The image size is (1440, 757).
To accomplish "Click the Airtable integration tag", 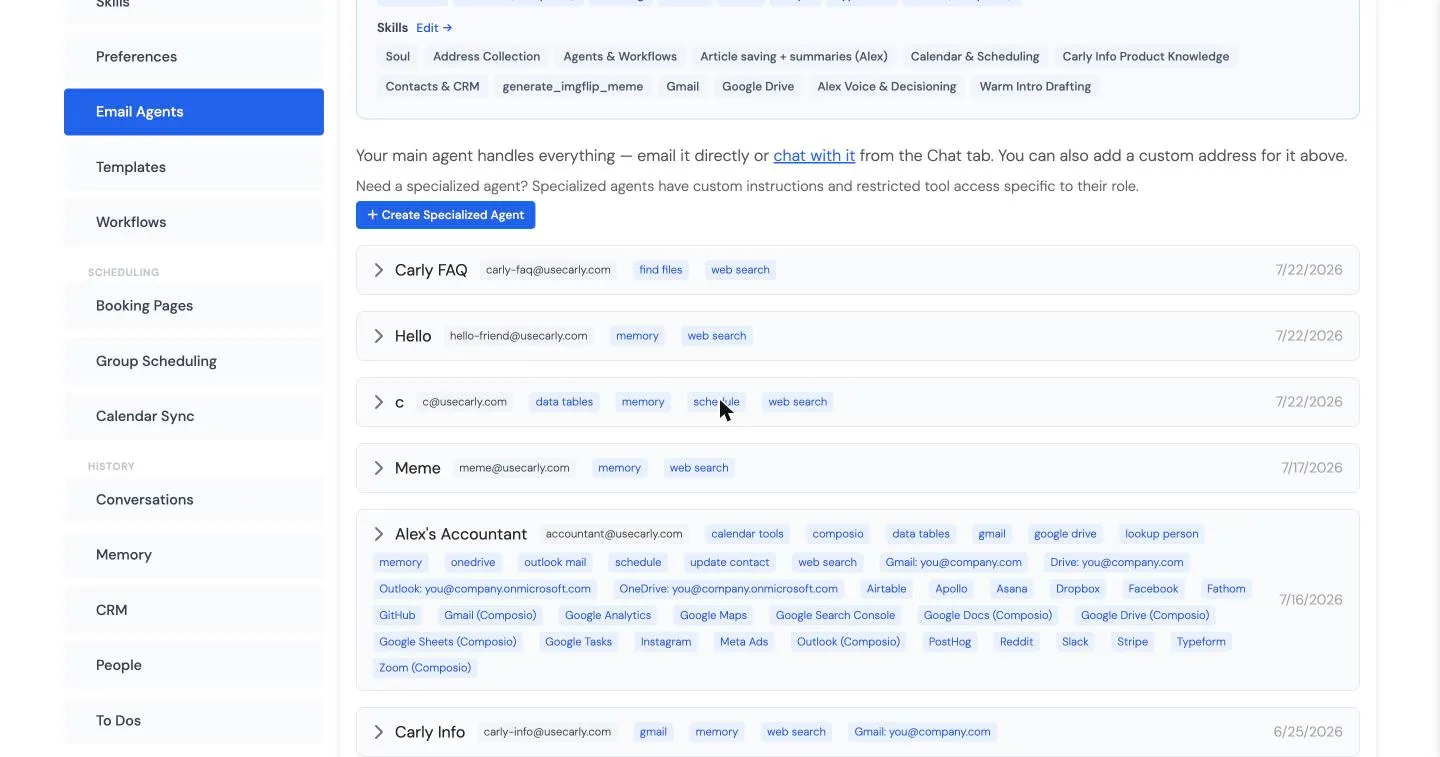I will (886, 589).
